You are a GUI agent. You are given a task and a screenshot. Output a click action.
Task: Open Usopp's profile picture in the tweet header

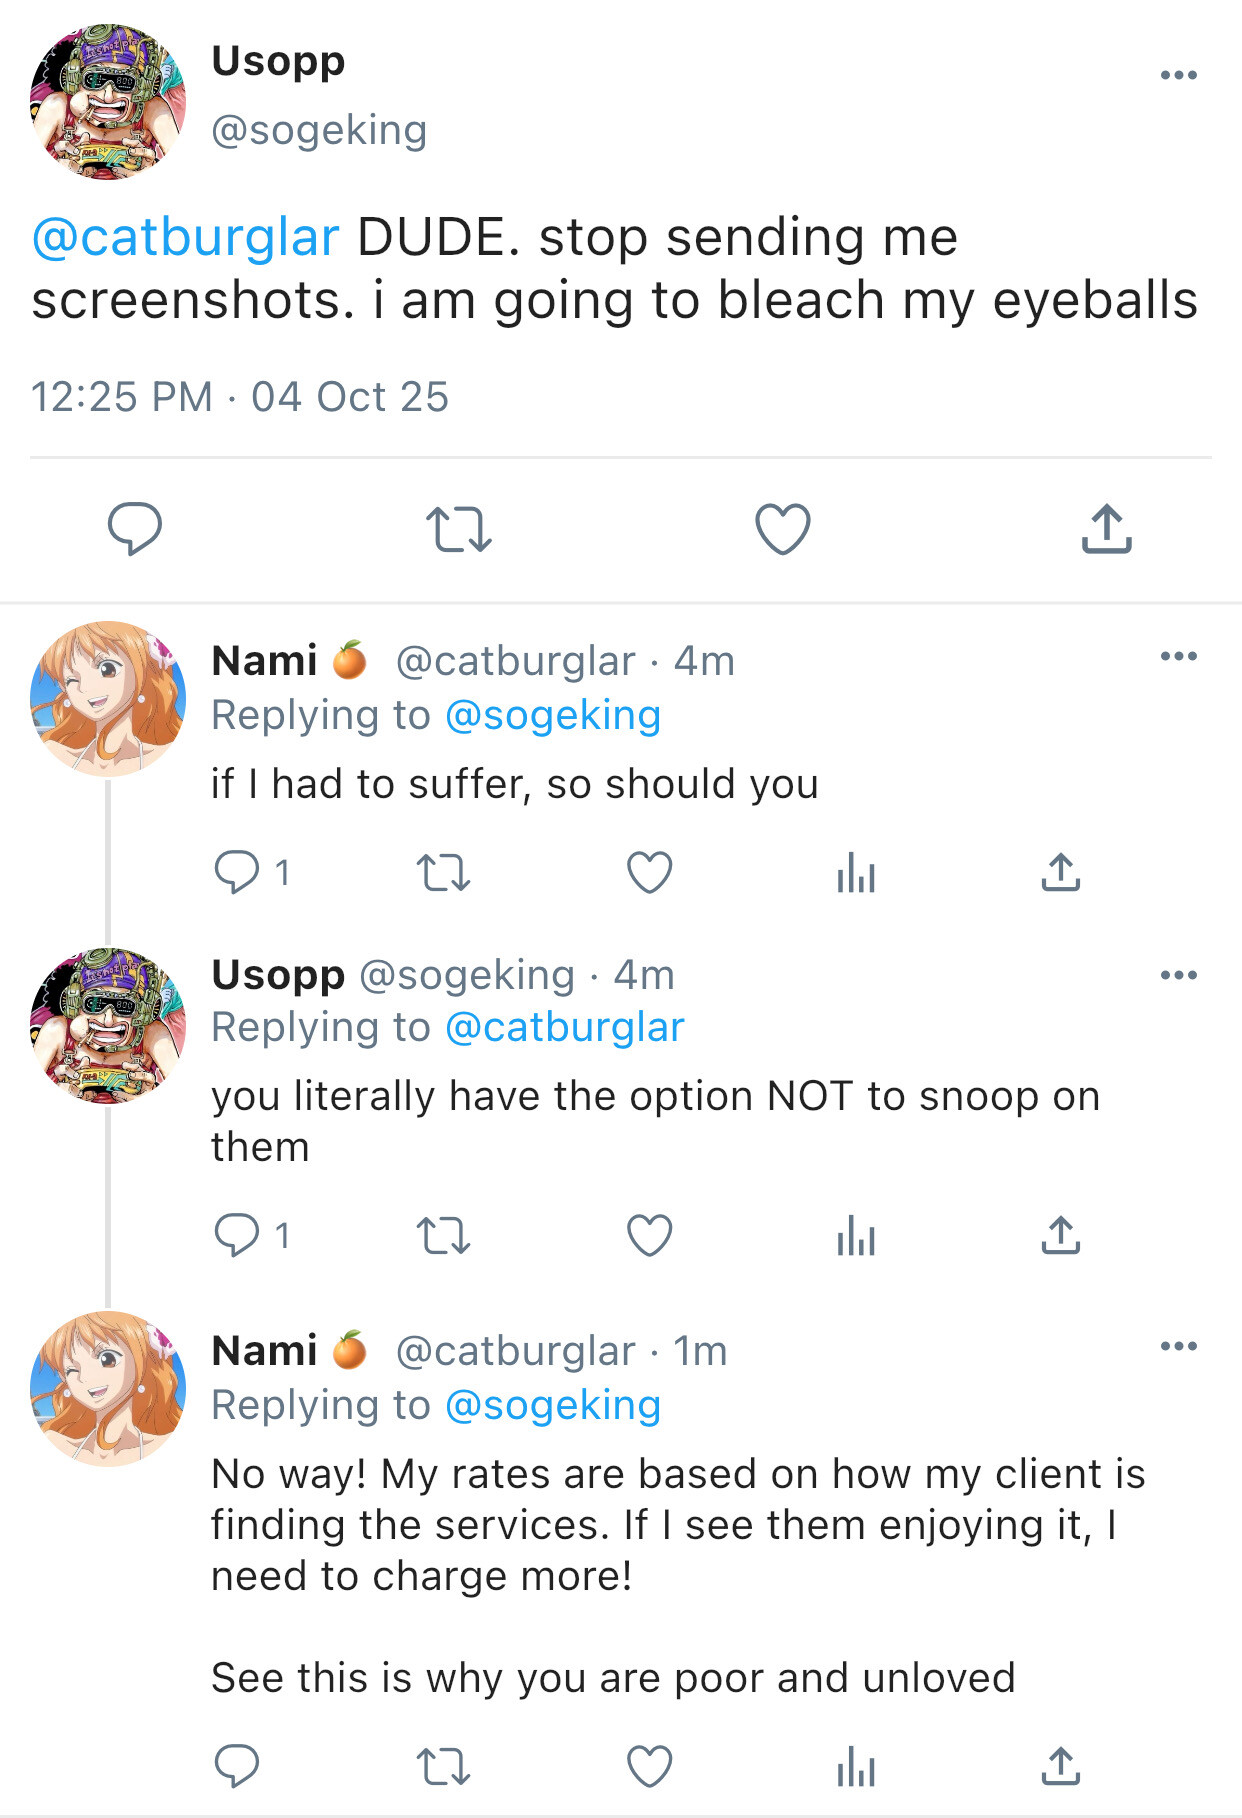click(108, 102)
